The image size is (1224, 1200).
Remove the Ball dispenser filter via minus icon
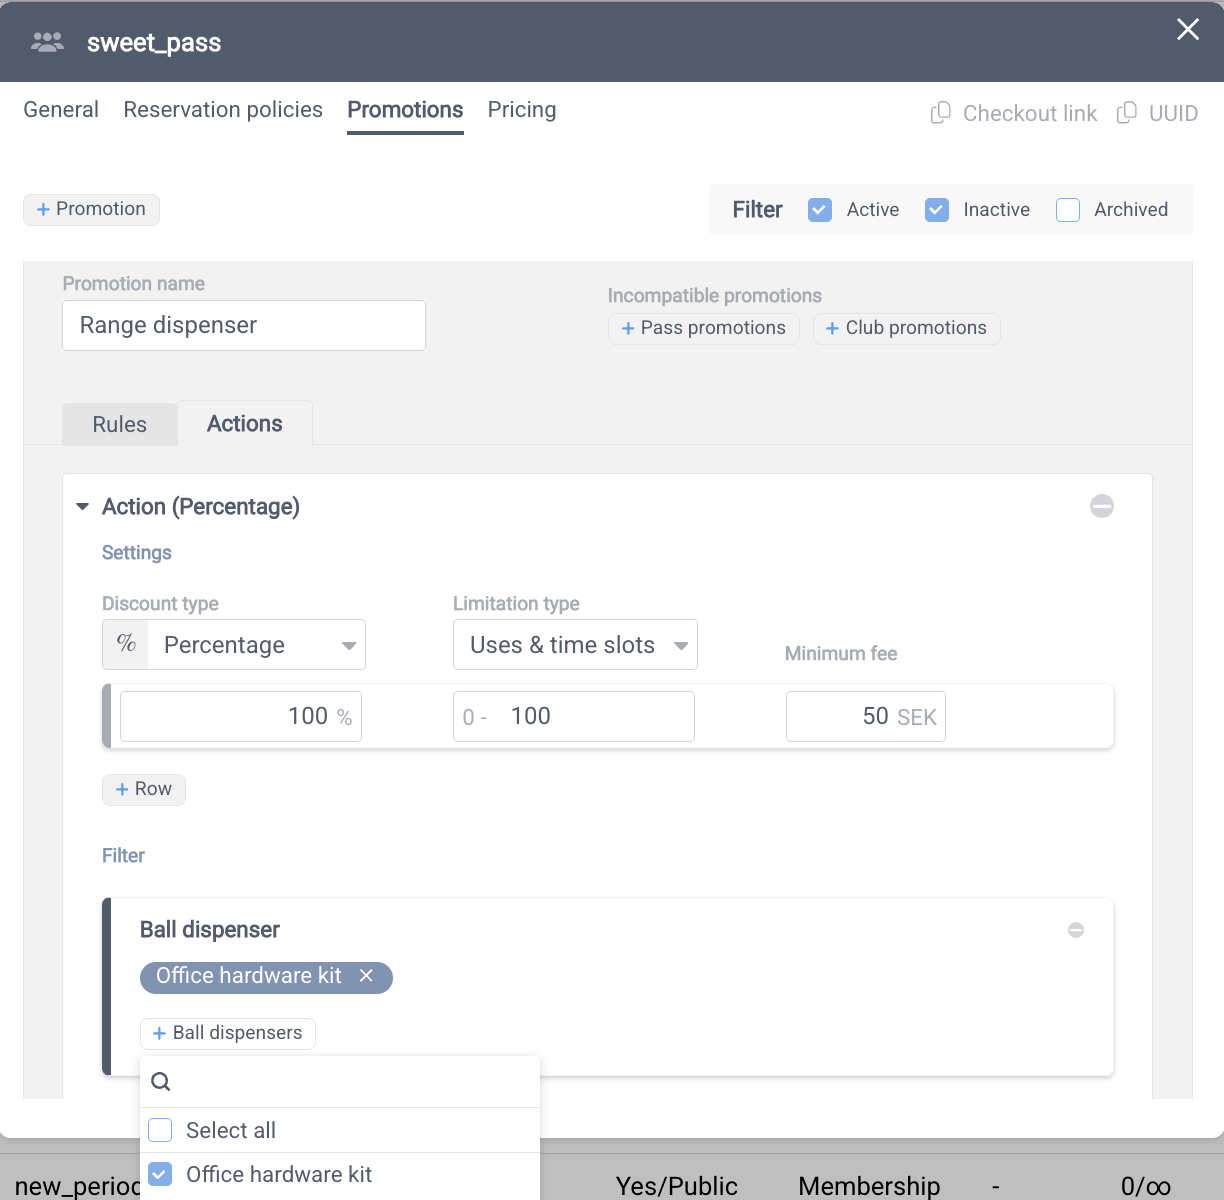(1075, 930)
